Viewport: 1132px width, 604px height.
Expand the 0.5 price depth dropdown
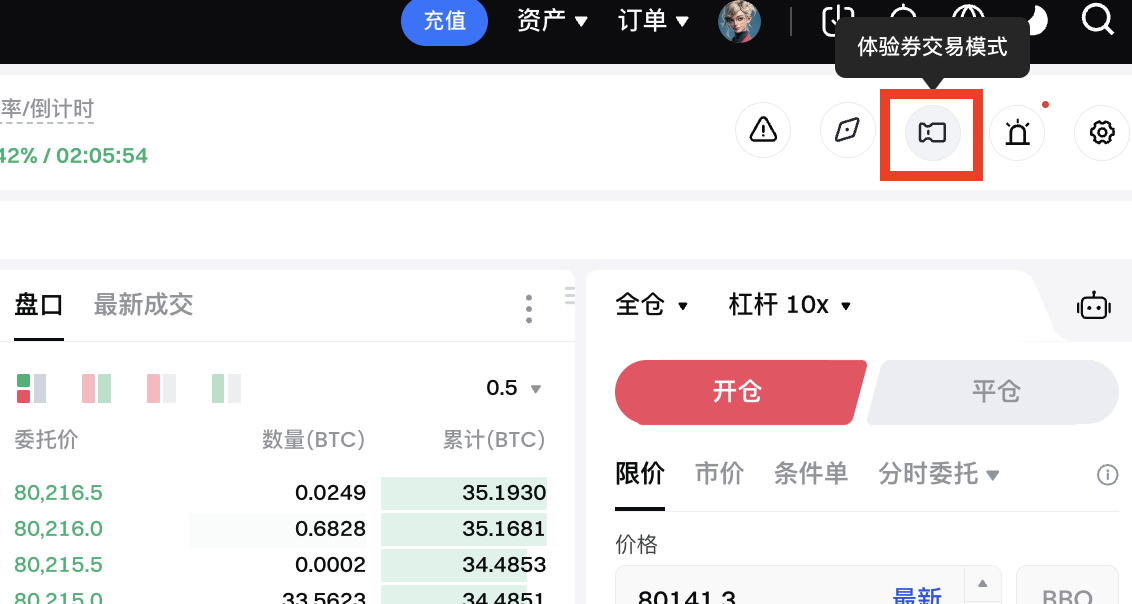[514, 388]
